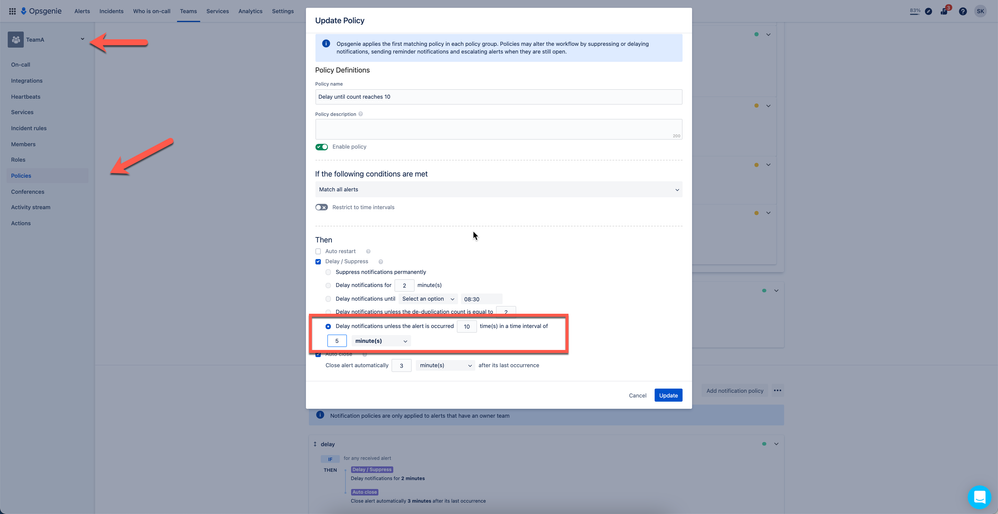Open the Analytics tab
Image resolution: width=998 pixels, height=514 pixels.
pos(250,11)
